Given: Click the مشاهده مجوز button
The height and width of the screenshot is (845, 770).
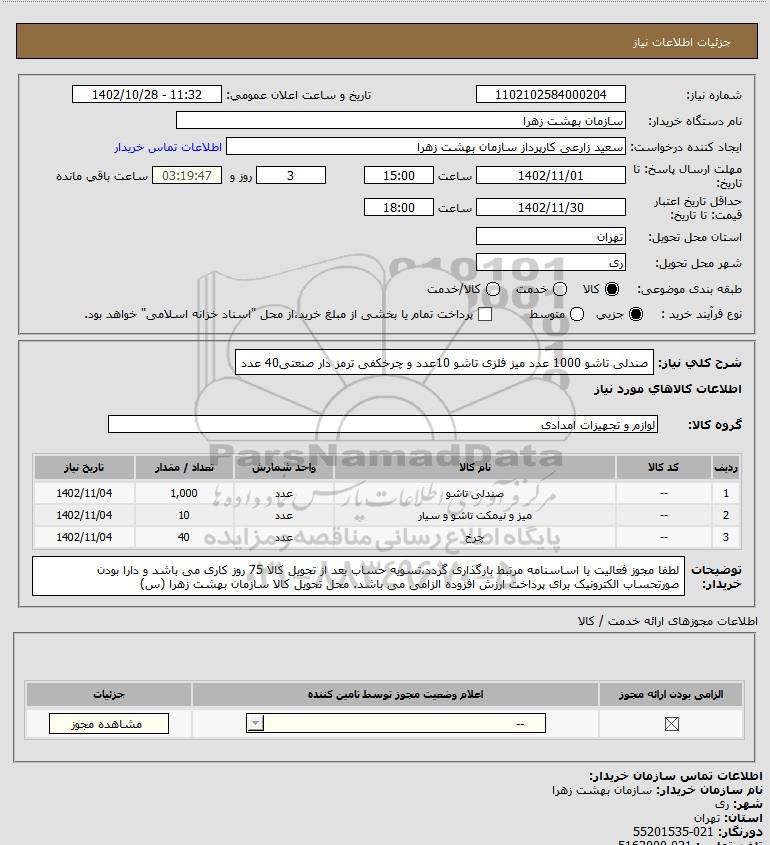Looking at the screenshot, I should [108, 724].
